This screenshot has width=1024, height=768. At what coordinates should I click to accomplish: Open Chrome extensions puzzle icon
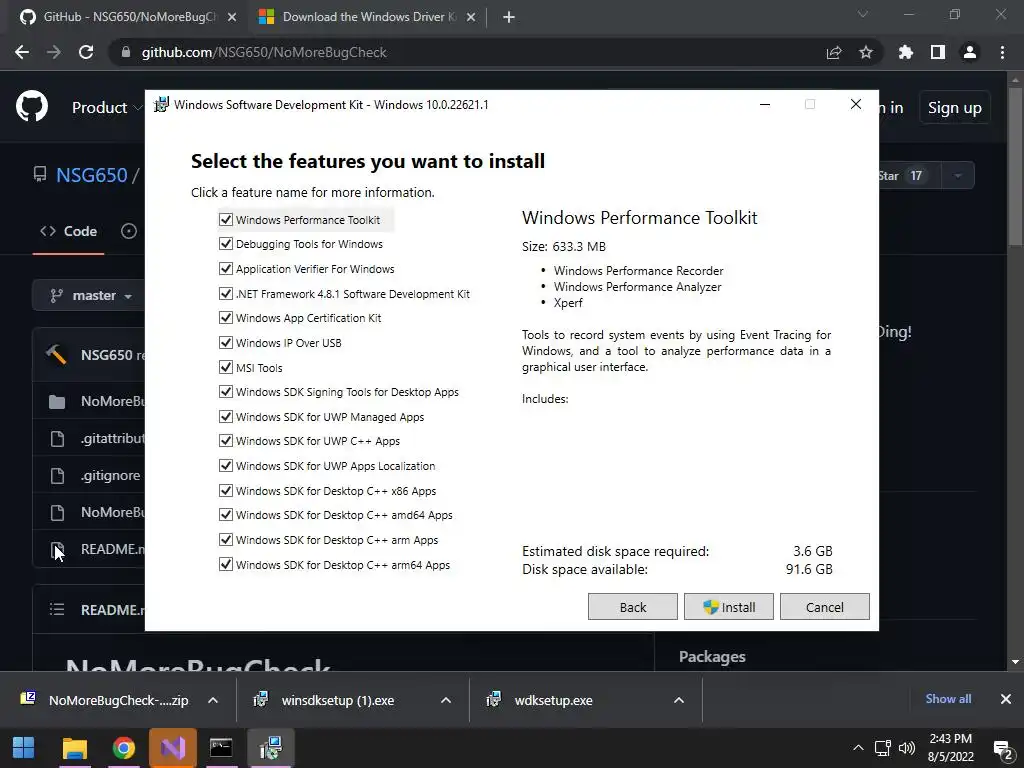click(906, 52)
